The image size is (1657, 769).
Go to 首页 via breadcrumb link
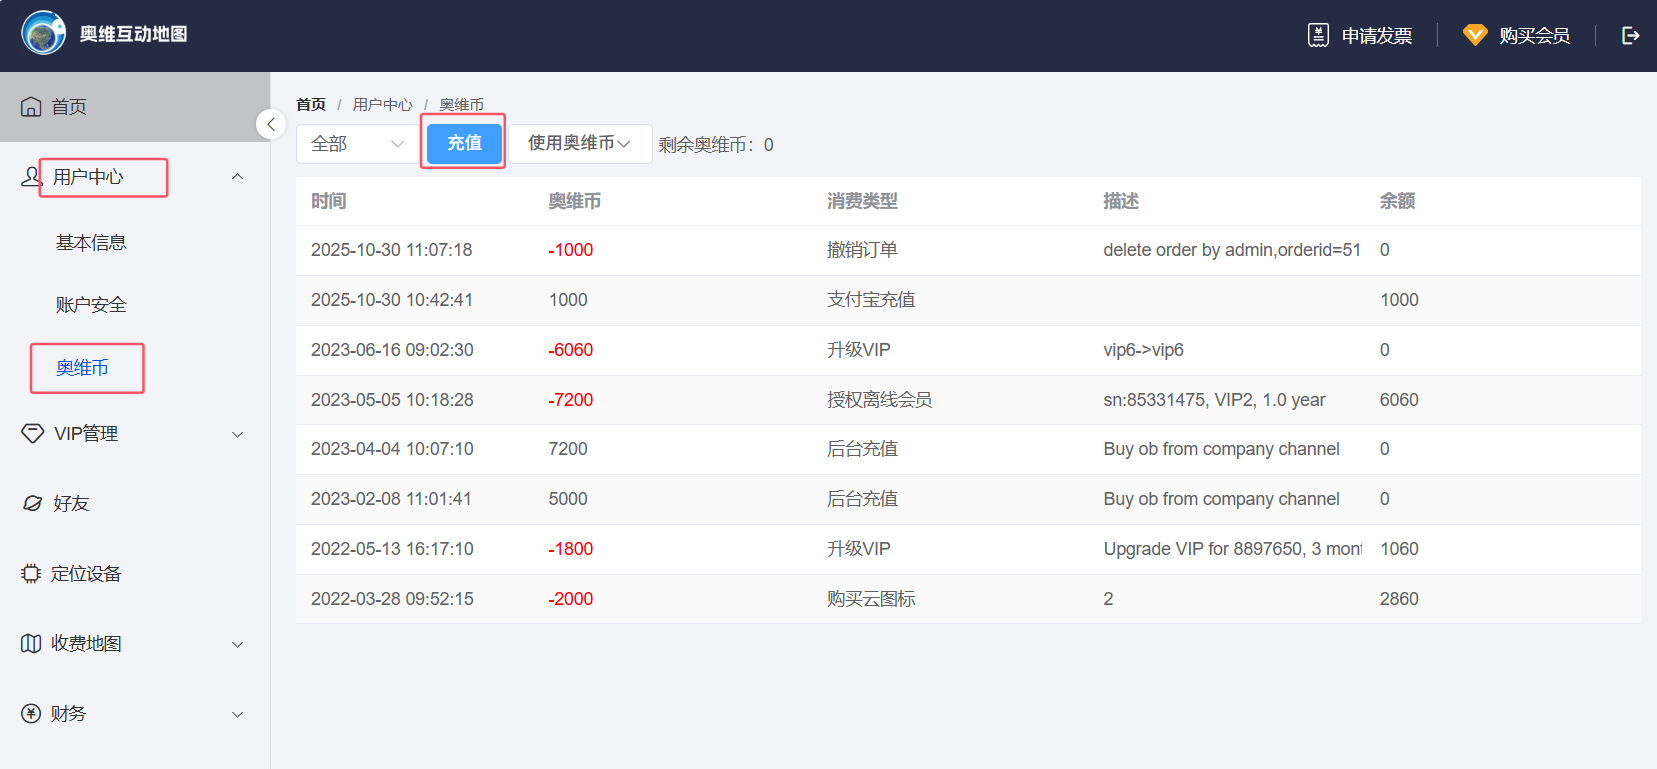311,105
